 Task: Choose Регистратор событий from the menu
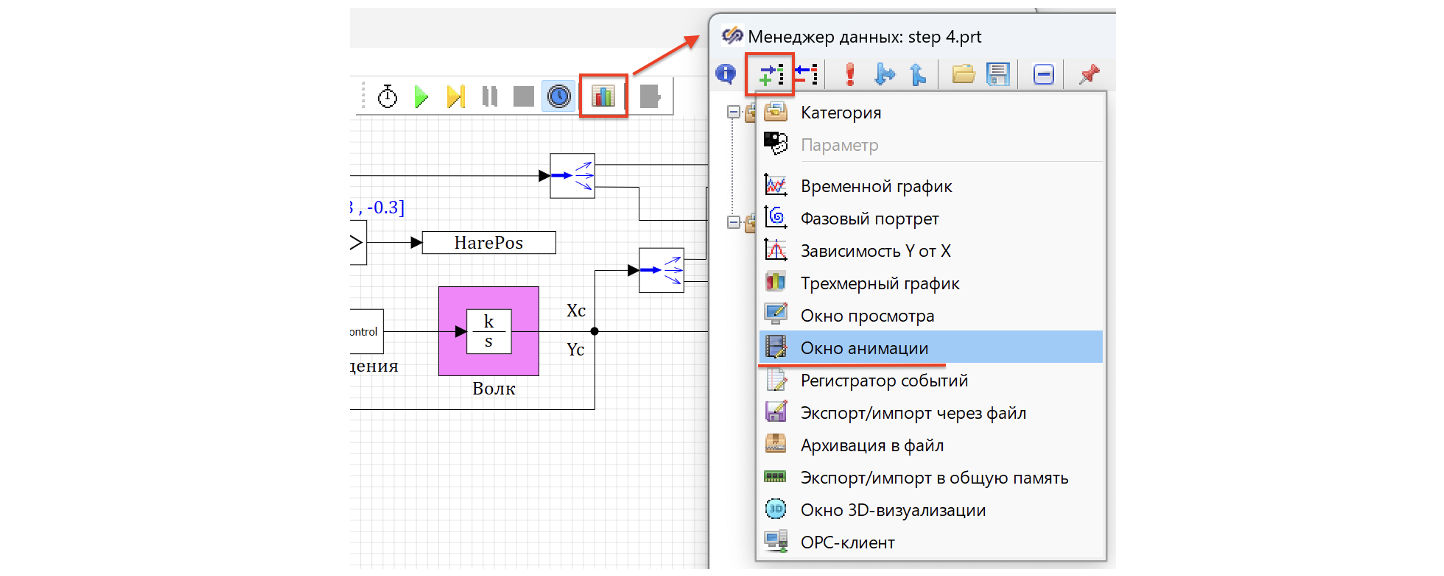click(x=931, y=380)
